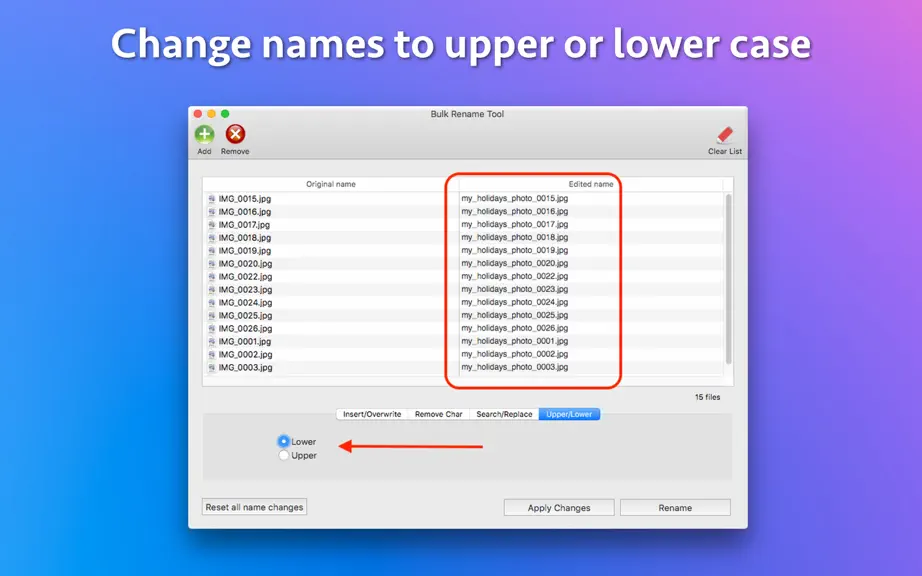Click the red Remove icon
Image resolution: width=922 pixels, height=576 pixels.
[235, 135]
